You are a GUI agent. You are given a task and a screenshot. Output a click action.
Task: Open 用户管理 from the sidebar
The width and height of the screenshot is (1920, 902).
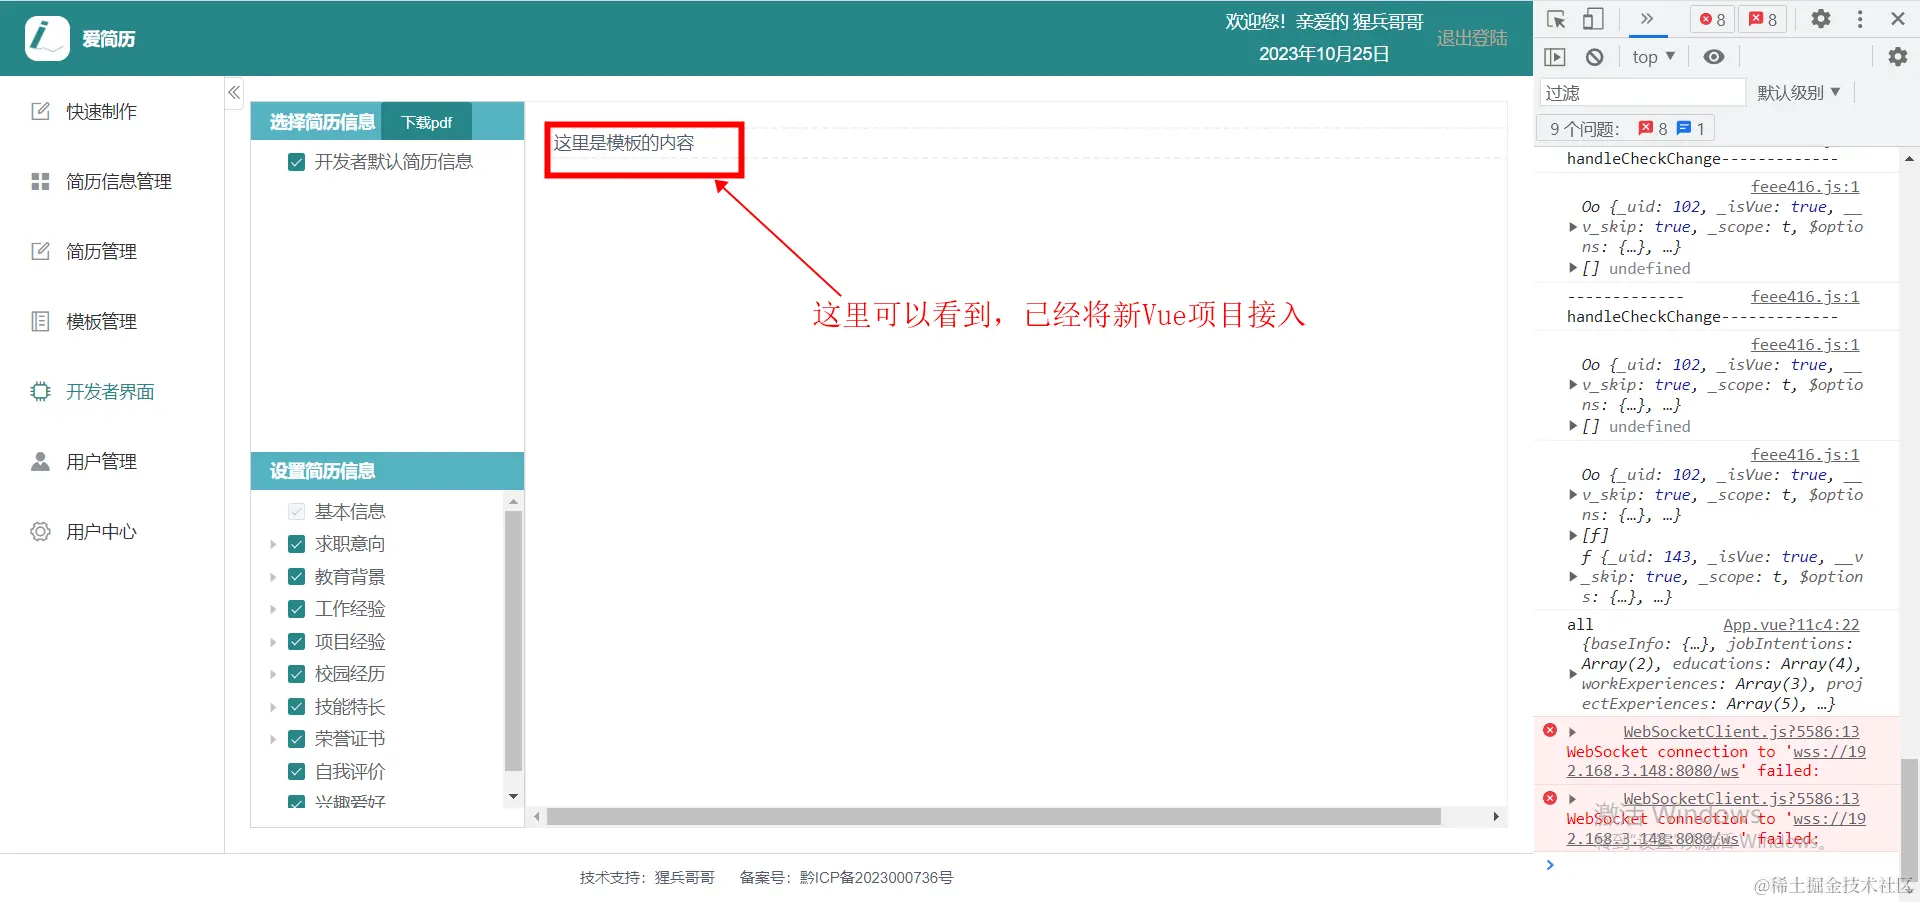point(101,461)
